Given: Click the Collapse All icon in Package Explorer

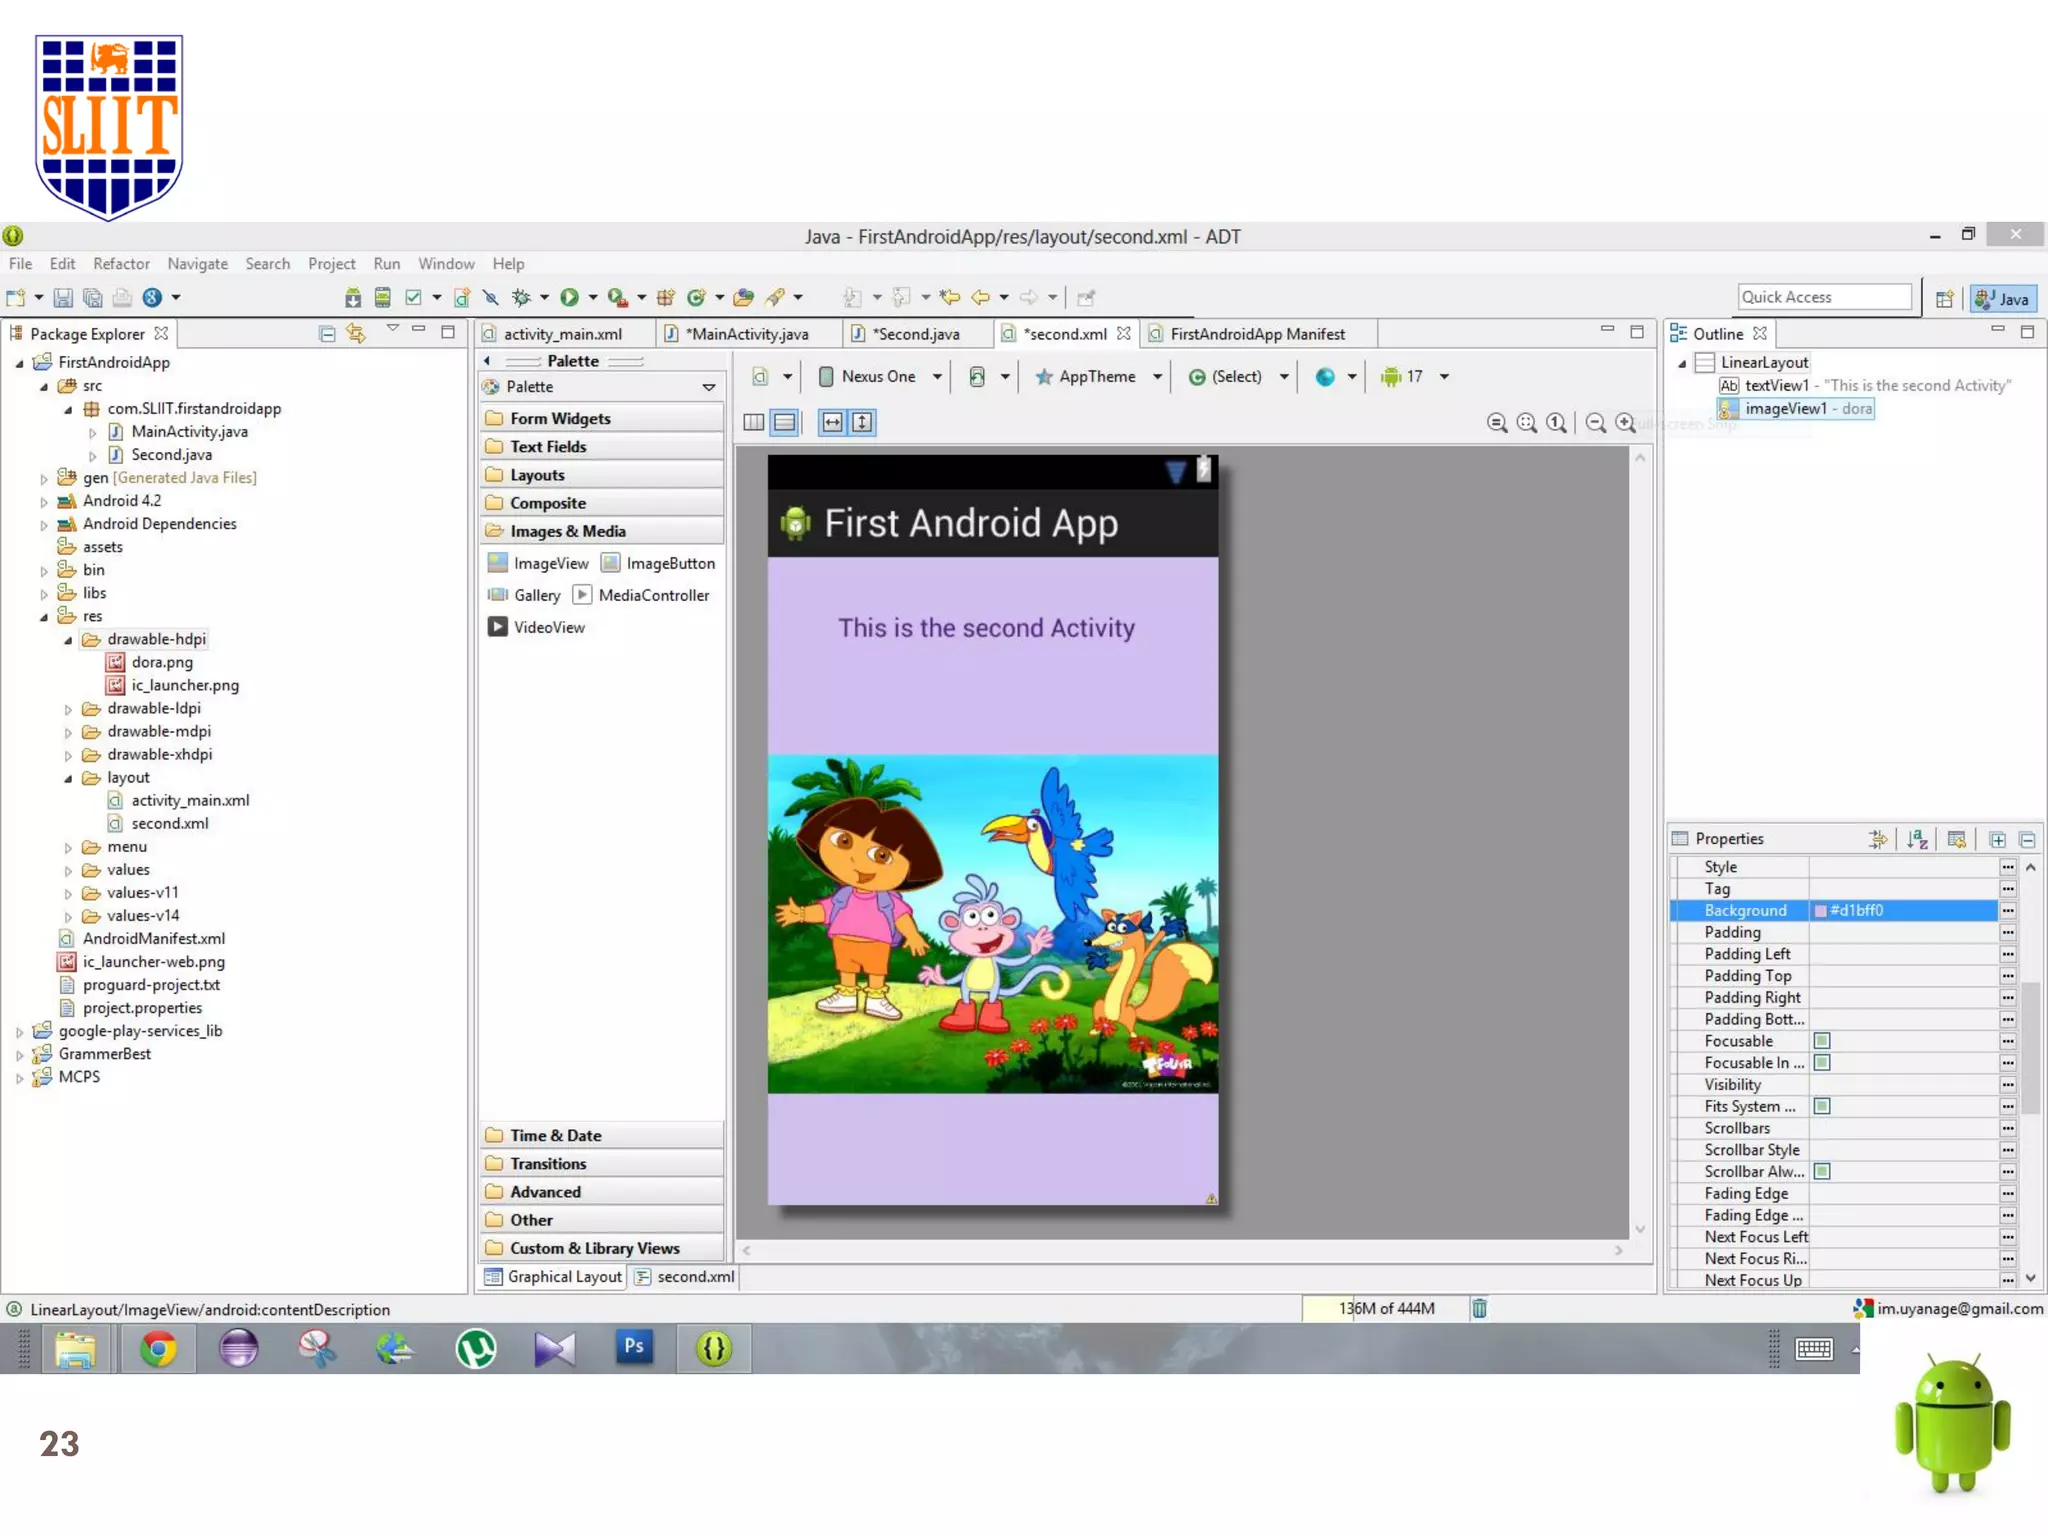Looking at the screenshot, I should 327,334.
